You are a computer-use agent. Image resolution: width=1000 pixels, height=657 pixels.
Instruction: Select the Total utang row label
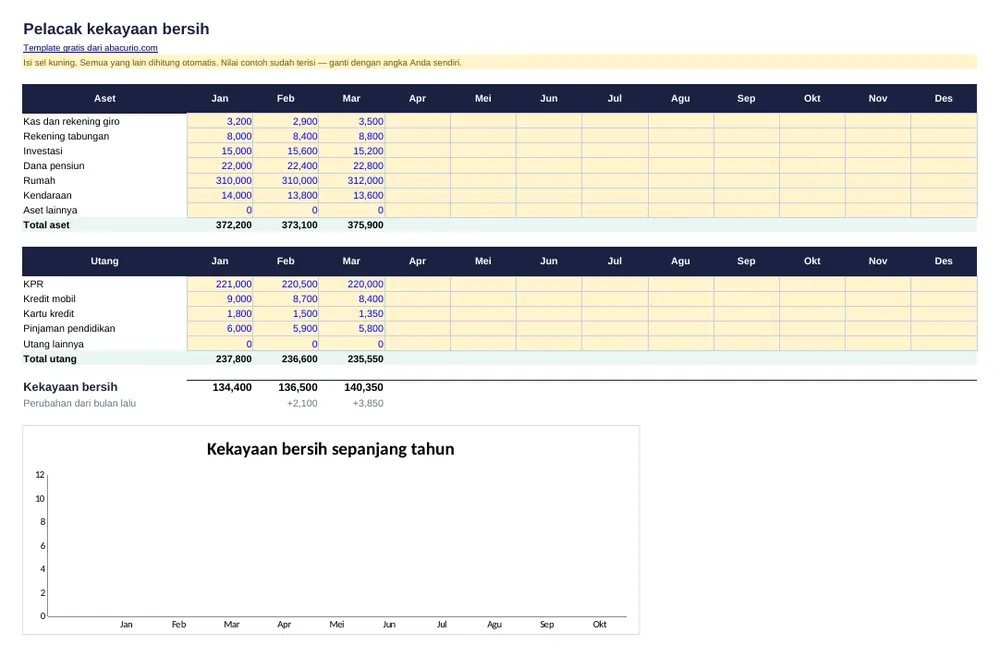(50, 358)
